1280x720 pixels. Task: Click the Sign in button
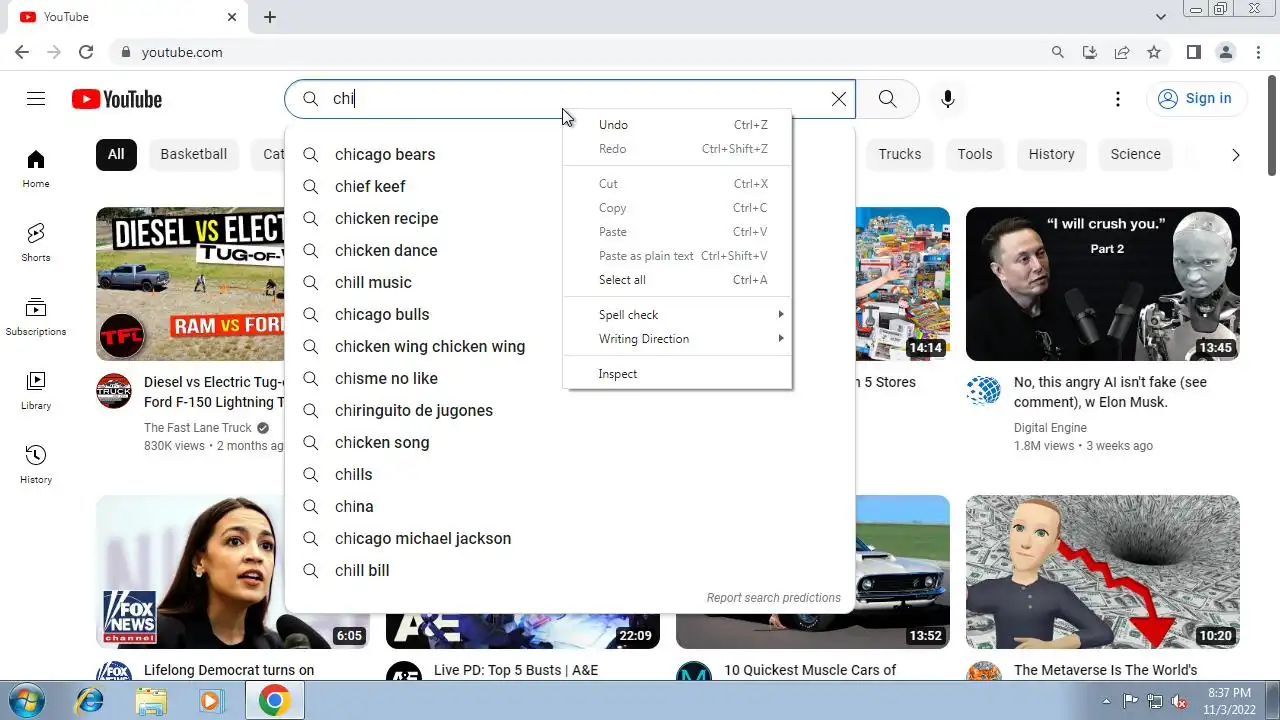click(x=1196, y=98)
